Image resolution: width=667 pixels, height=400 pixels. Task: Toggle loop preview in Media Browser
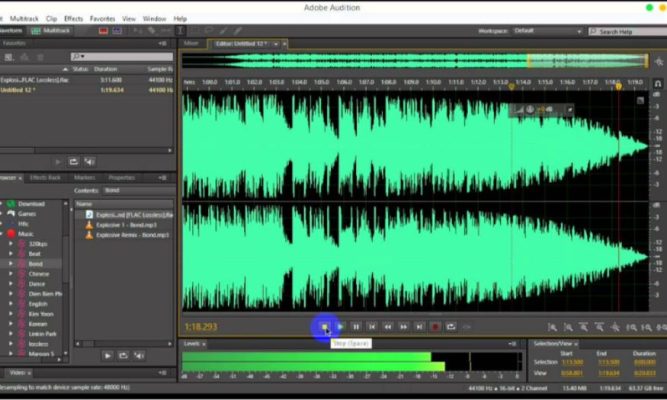[x=123, y=355]
